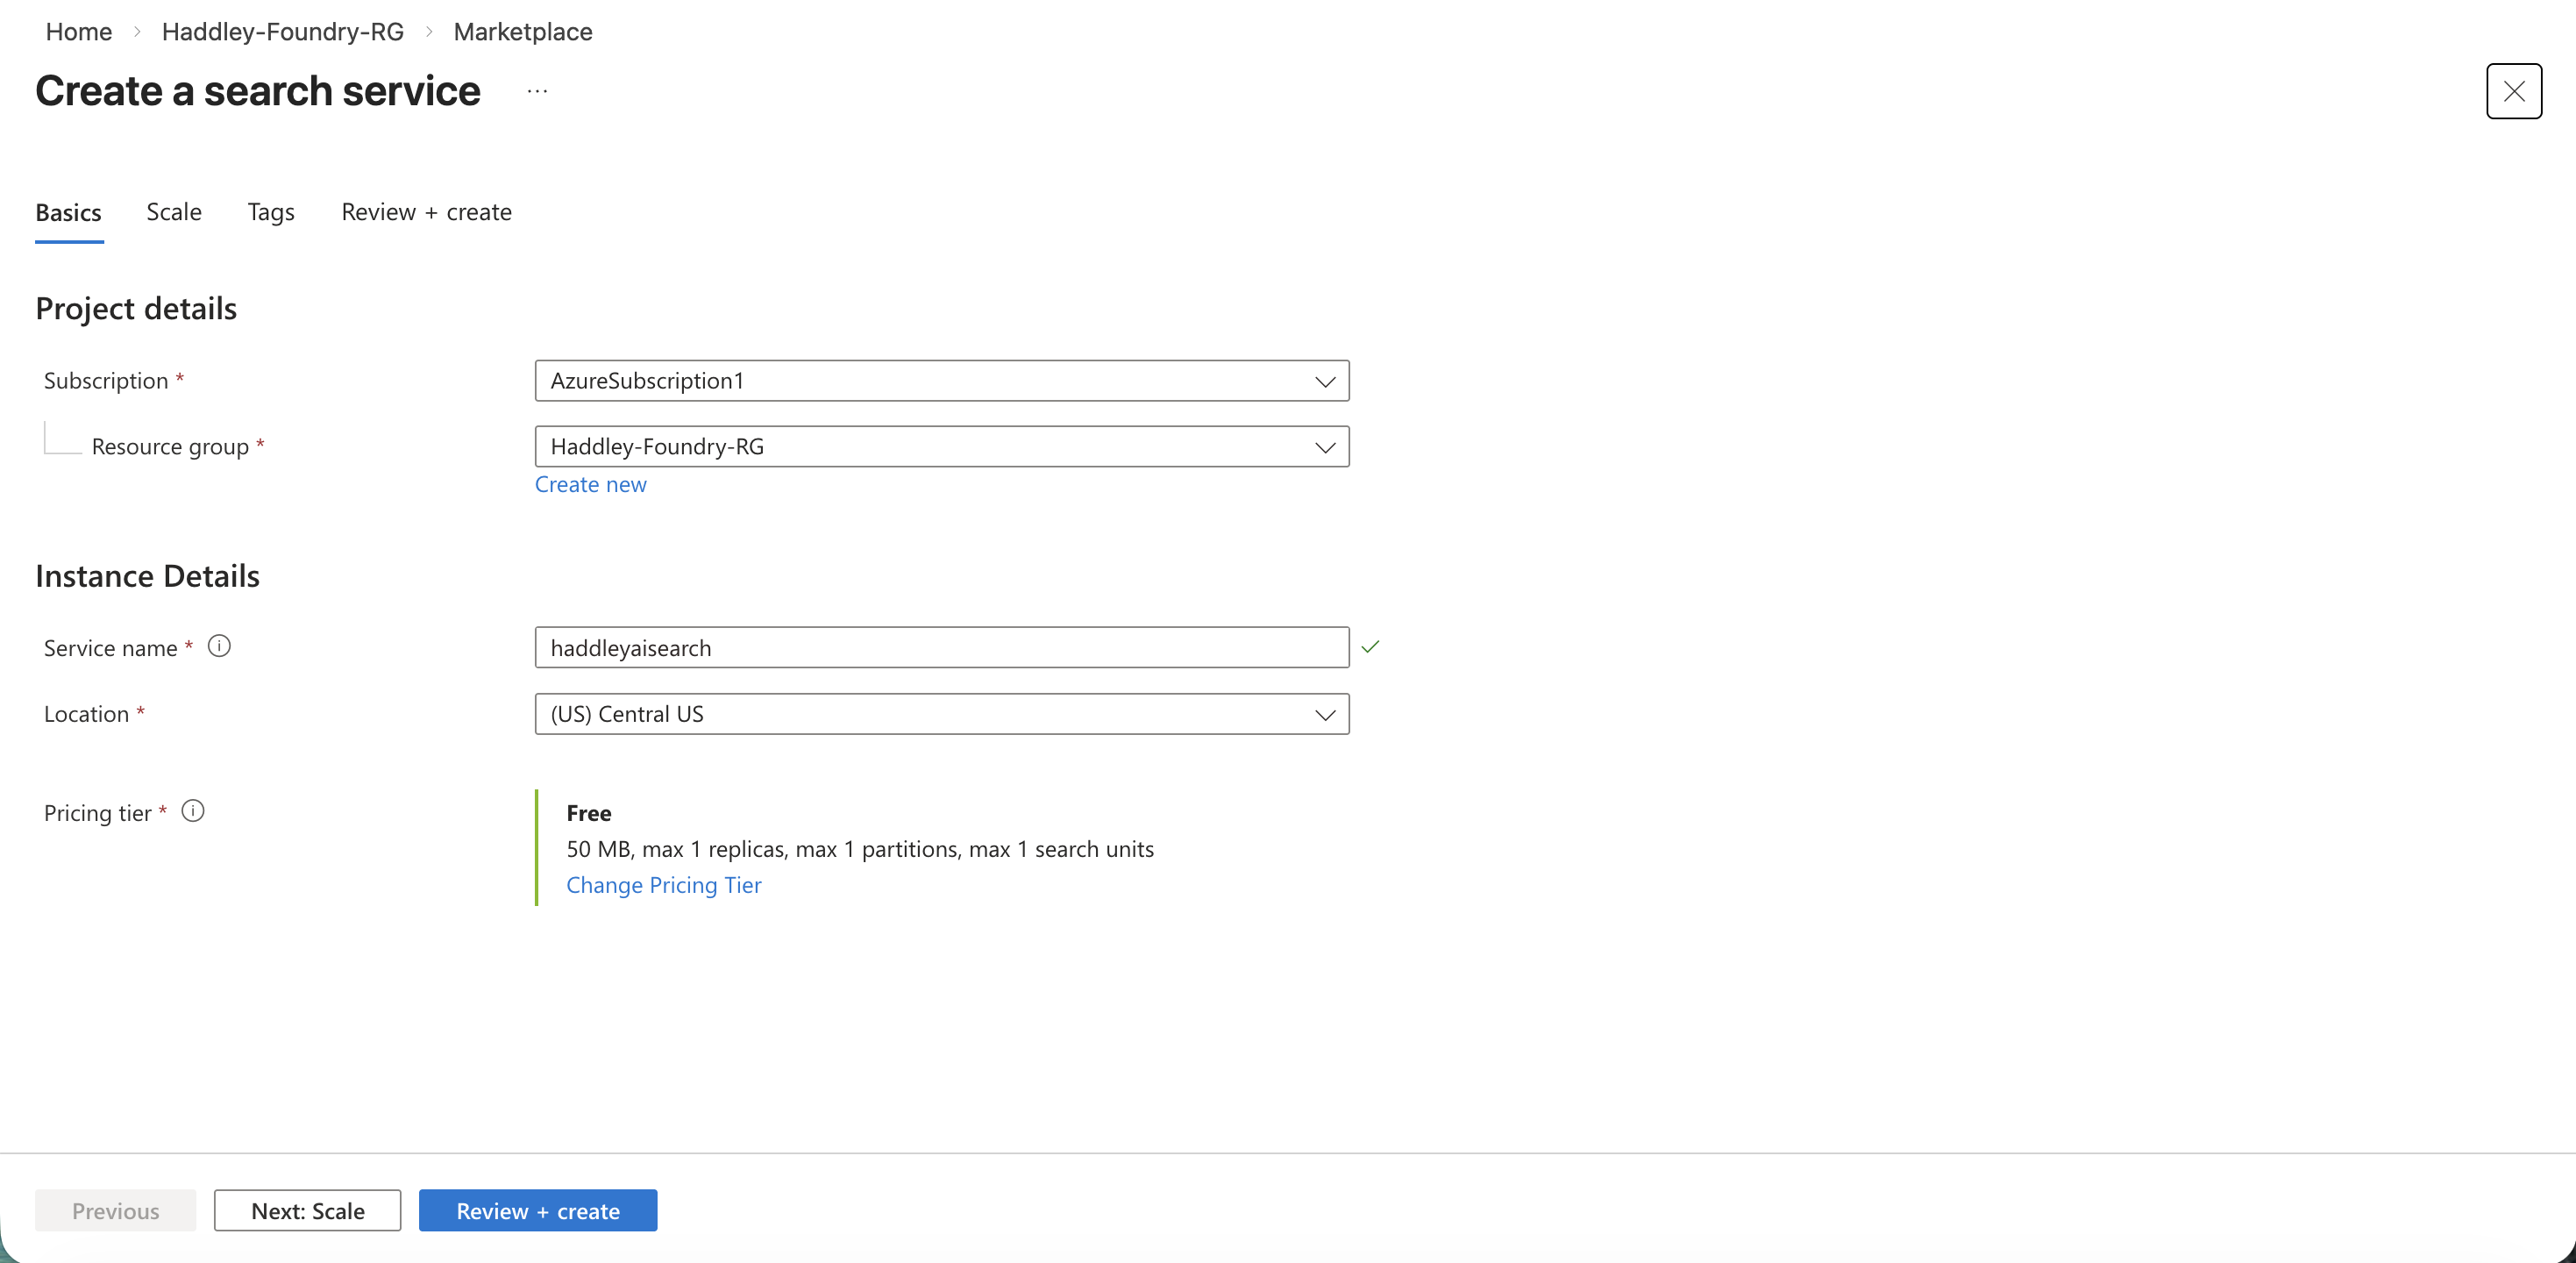
Task: Click the info icon beside Pricing tier
Action: click(x=192, y=811)
